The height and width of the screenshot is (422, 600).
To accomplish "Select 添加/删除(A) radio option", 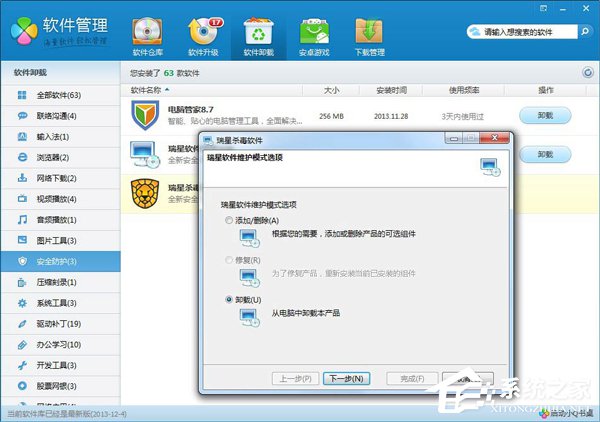I will [229, 220].
